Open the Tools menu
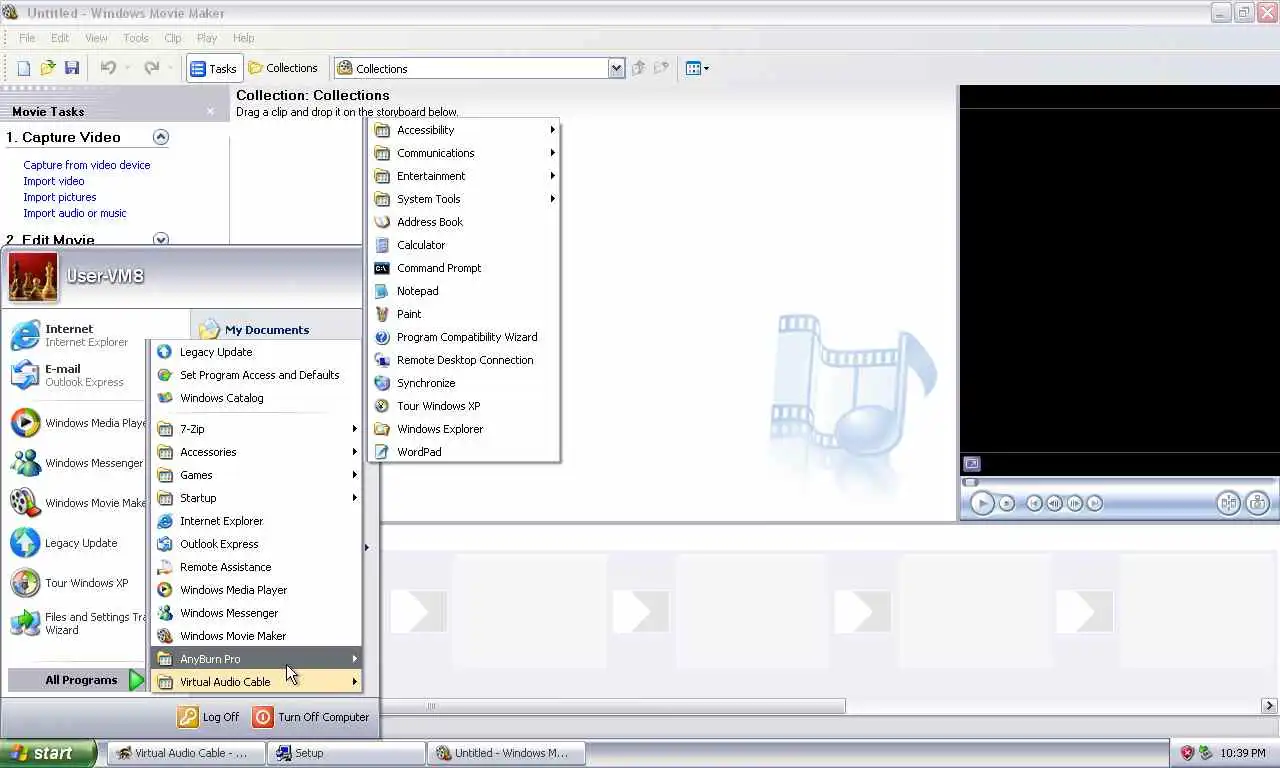The width and height of the screenshot is (1280, 768). tap(136, 38)
